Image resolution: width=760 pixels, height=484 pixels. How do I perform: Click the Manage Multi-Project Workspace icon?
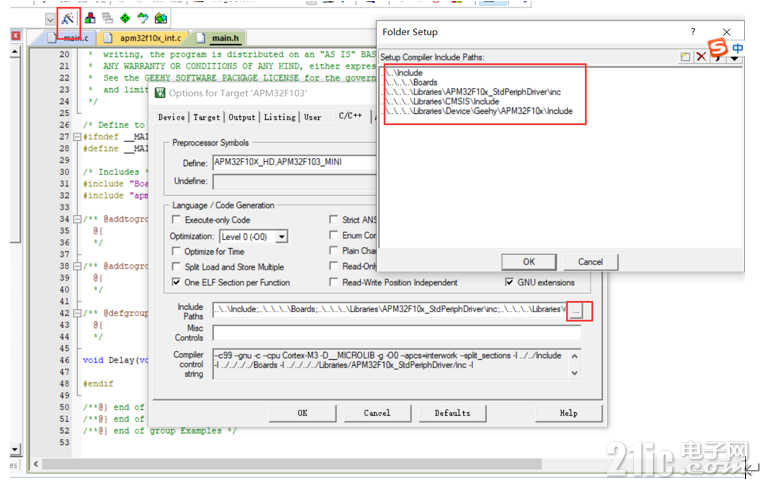[x=108, y=19]
